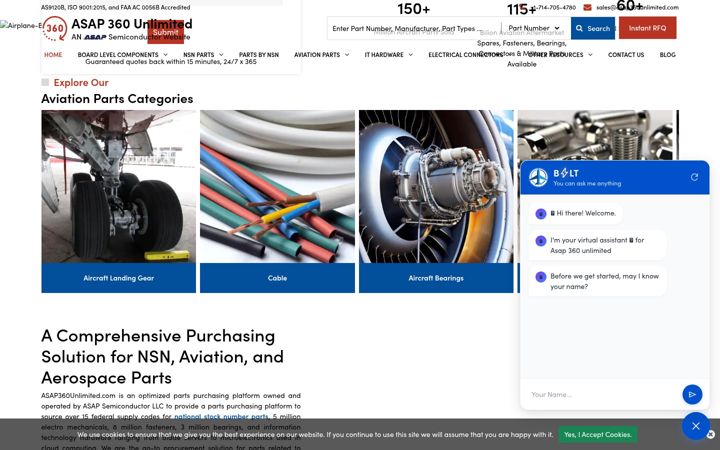
Task: Click the red Submit button
Action: [x=166, y=32]
